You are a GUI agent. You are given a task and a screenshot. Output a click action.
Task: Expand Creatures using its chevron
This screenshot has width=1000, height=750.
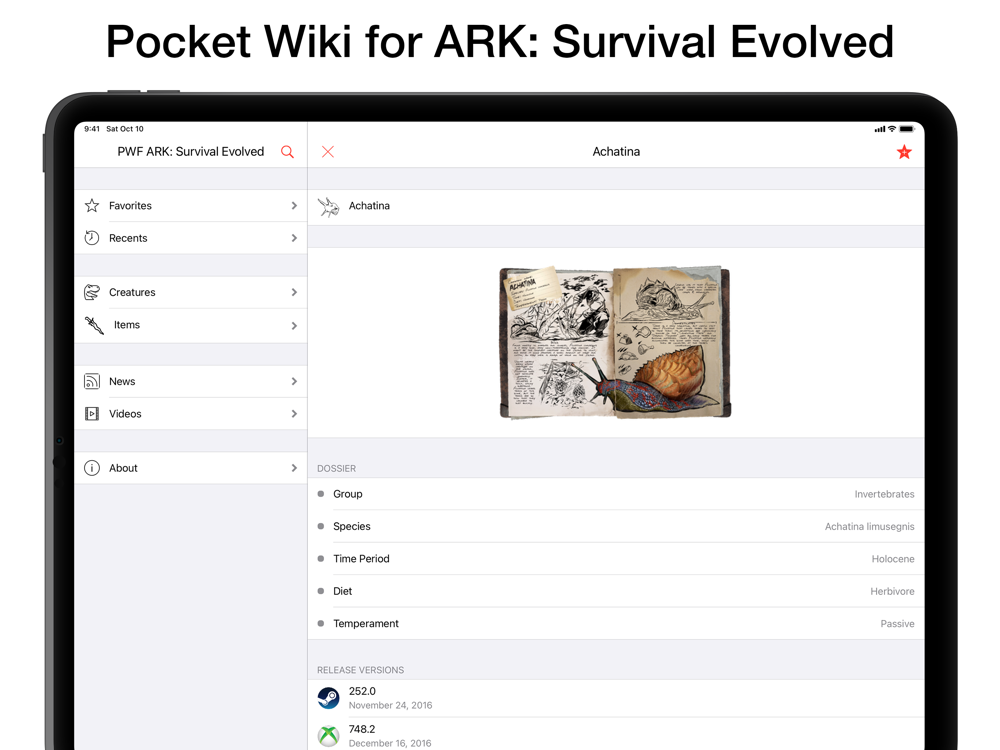tap(294, 292)
